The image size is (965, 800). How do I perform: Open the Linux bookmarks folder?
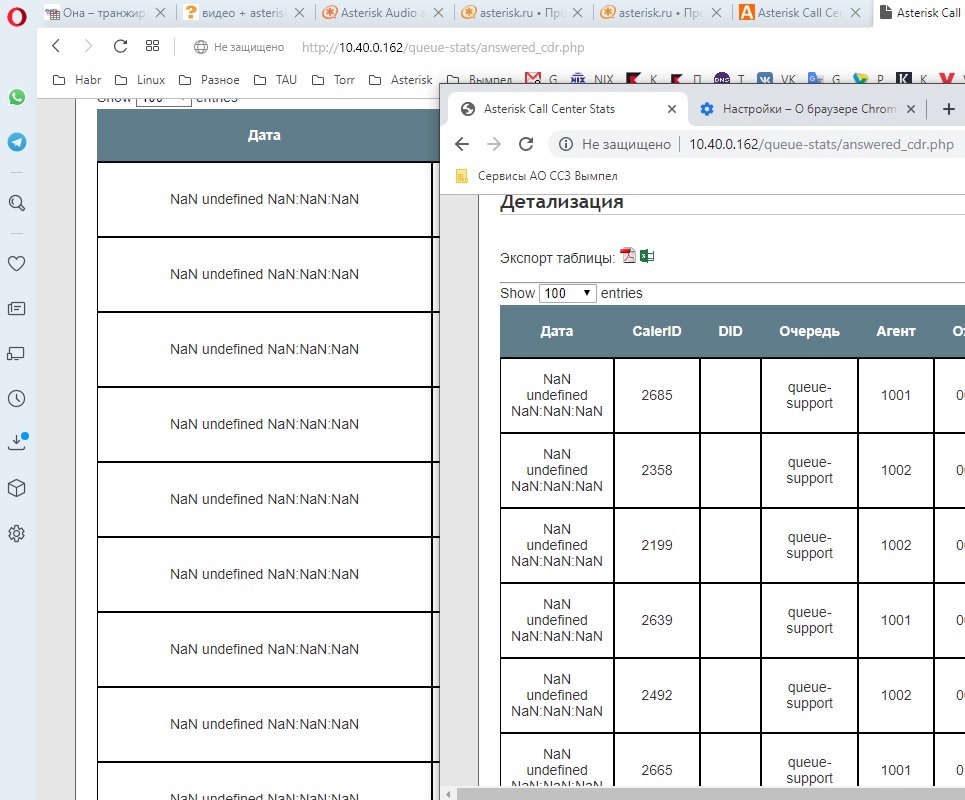pos(140,80)
